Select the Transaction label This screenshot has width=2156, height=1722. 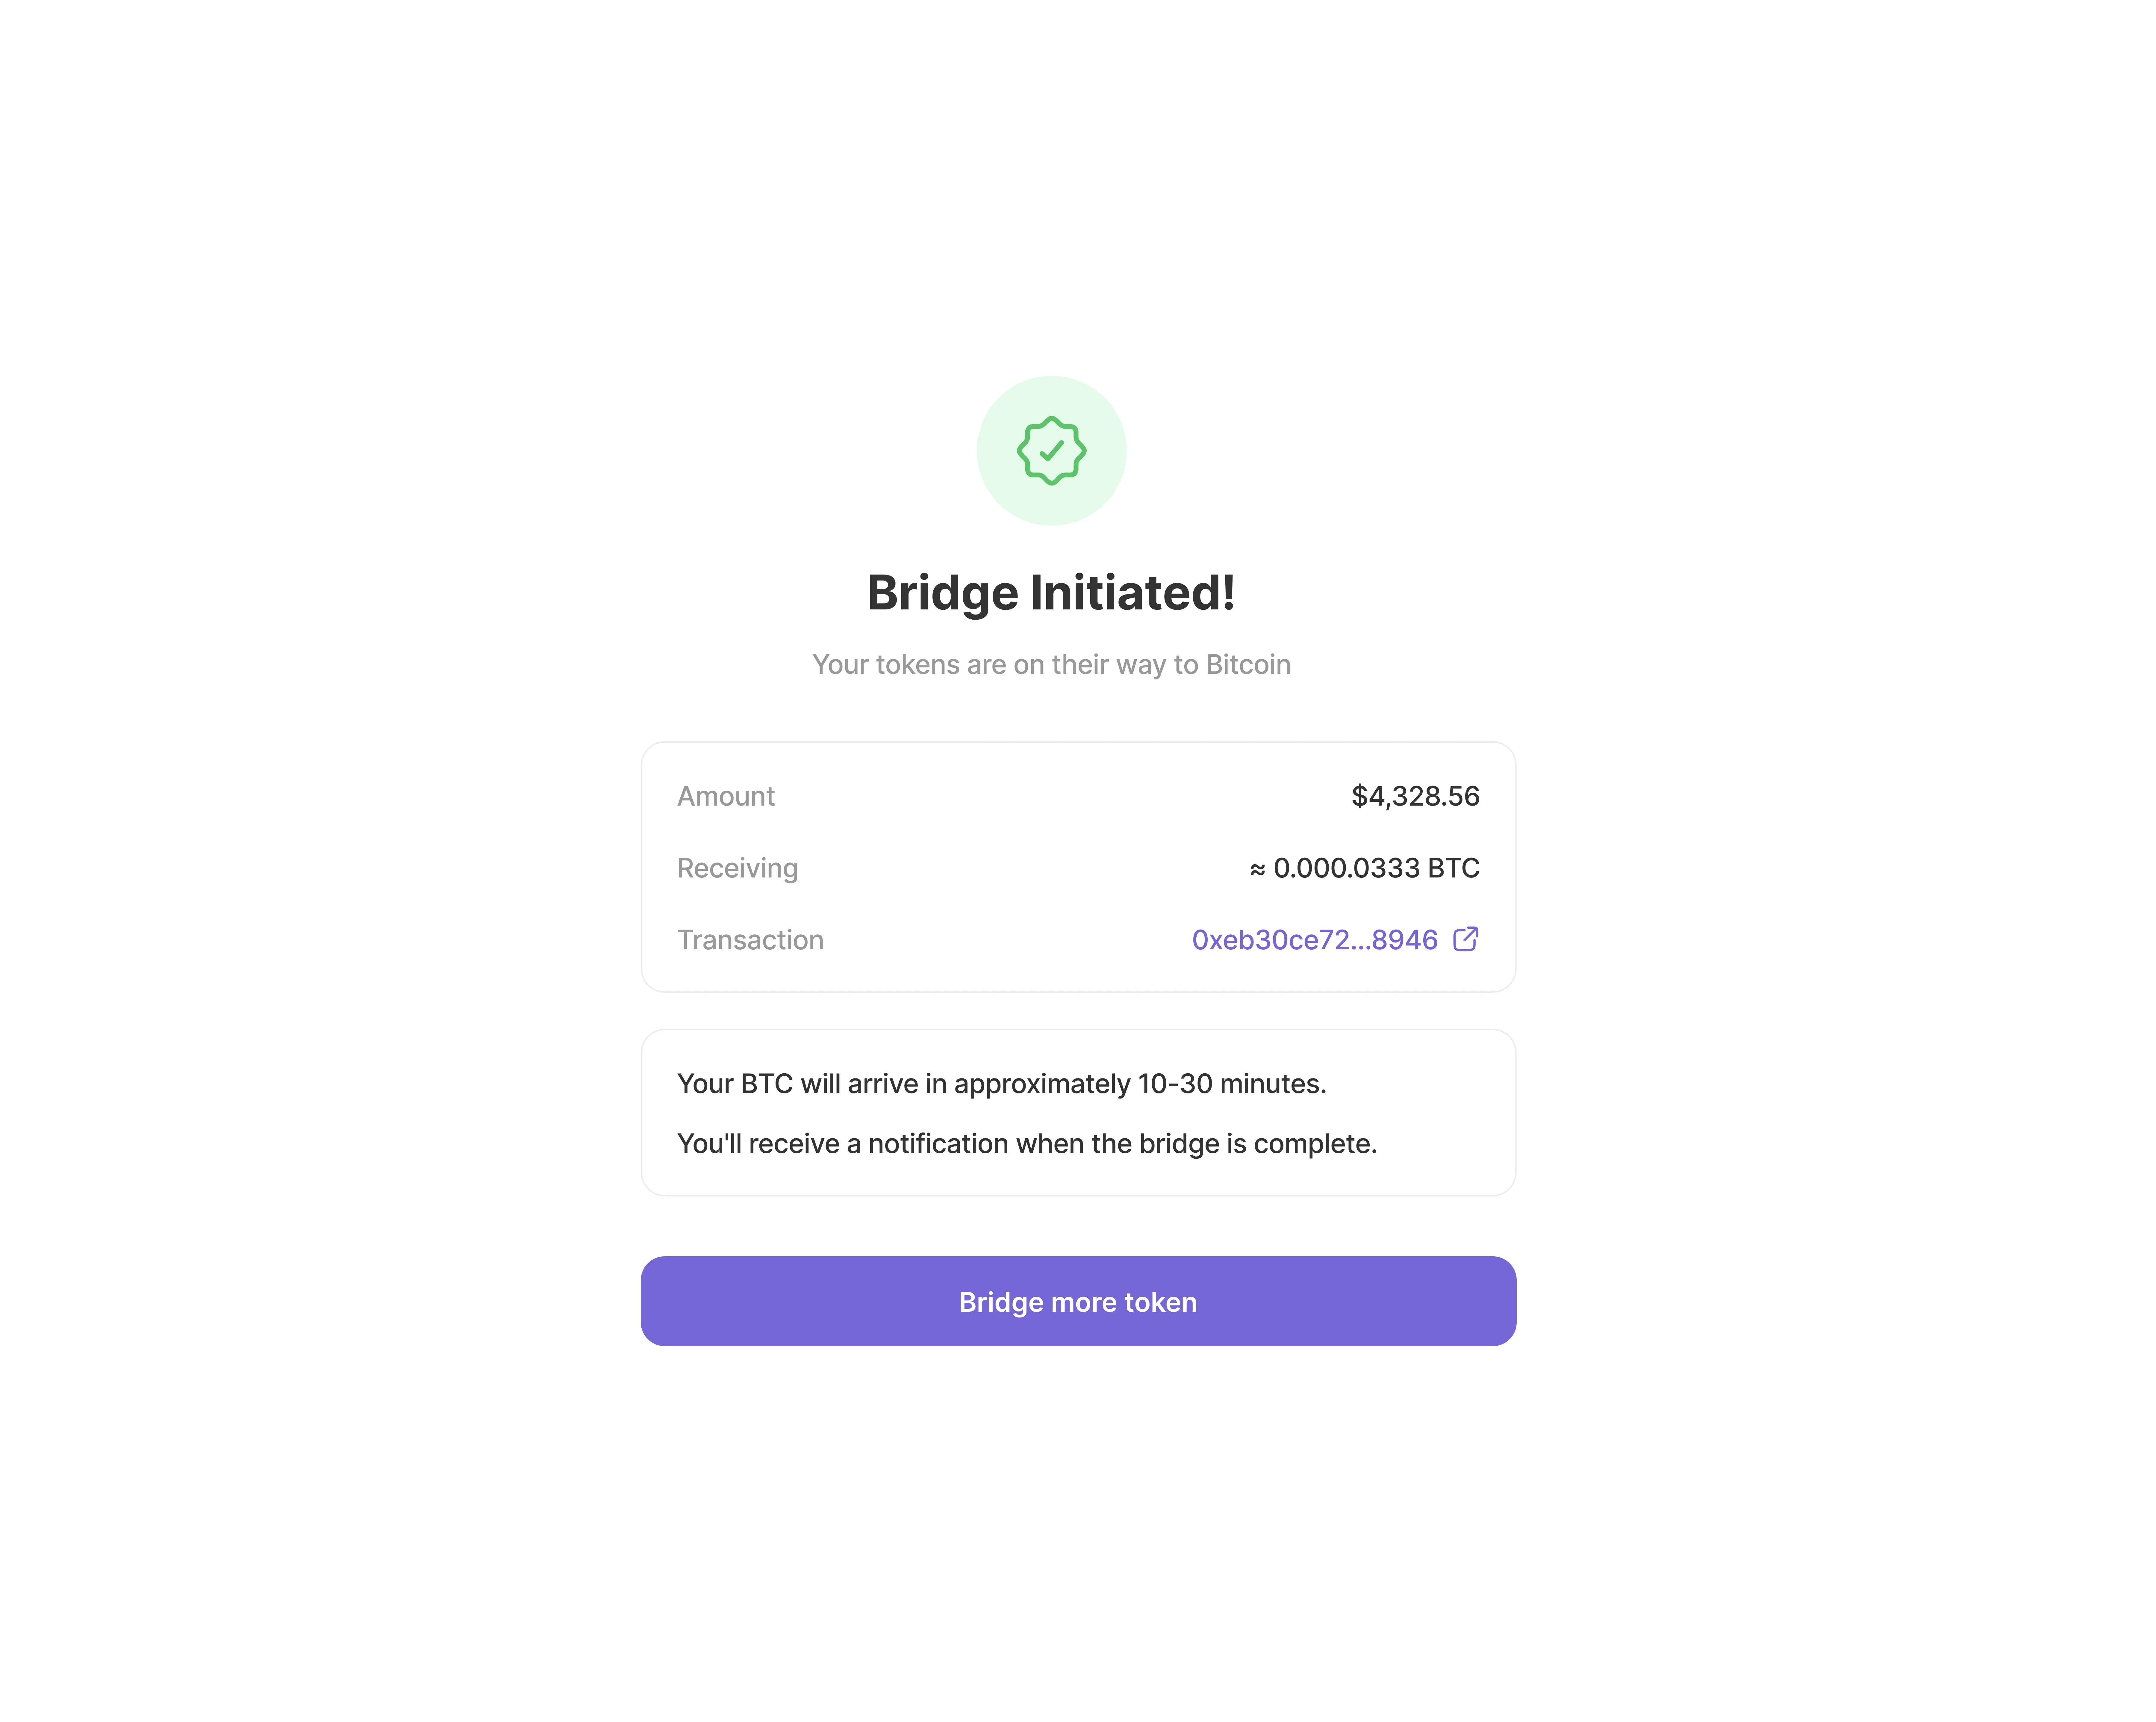tap(750, 940)
